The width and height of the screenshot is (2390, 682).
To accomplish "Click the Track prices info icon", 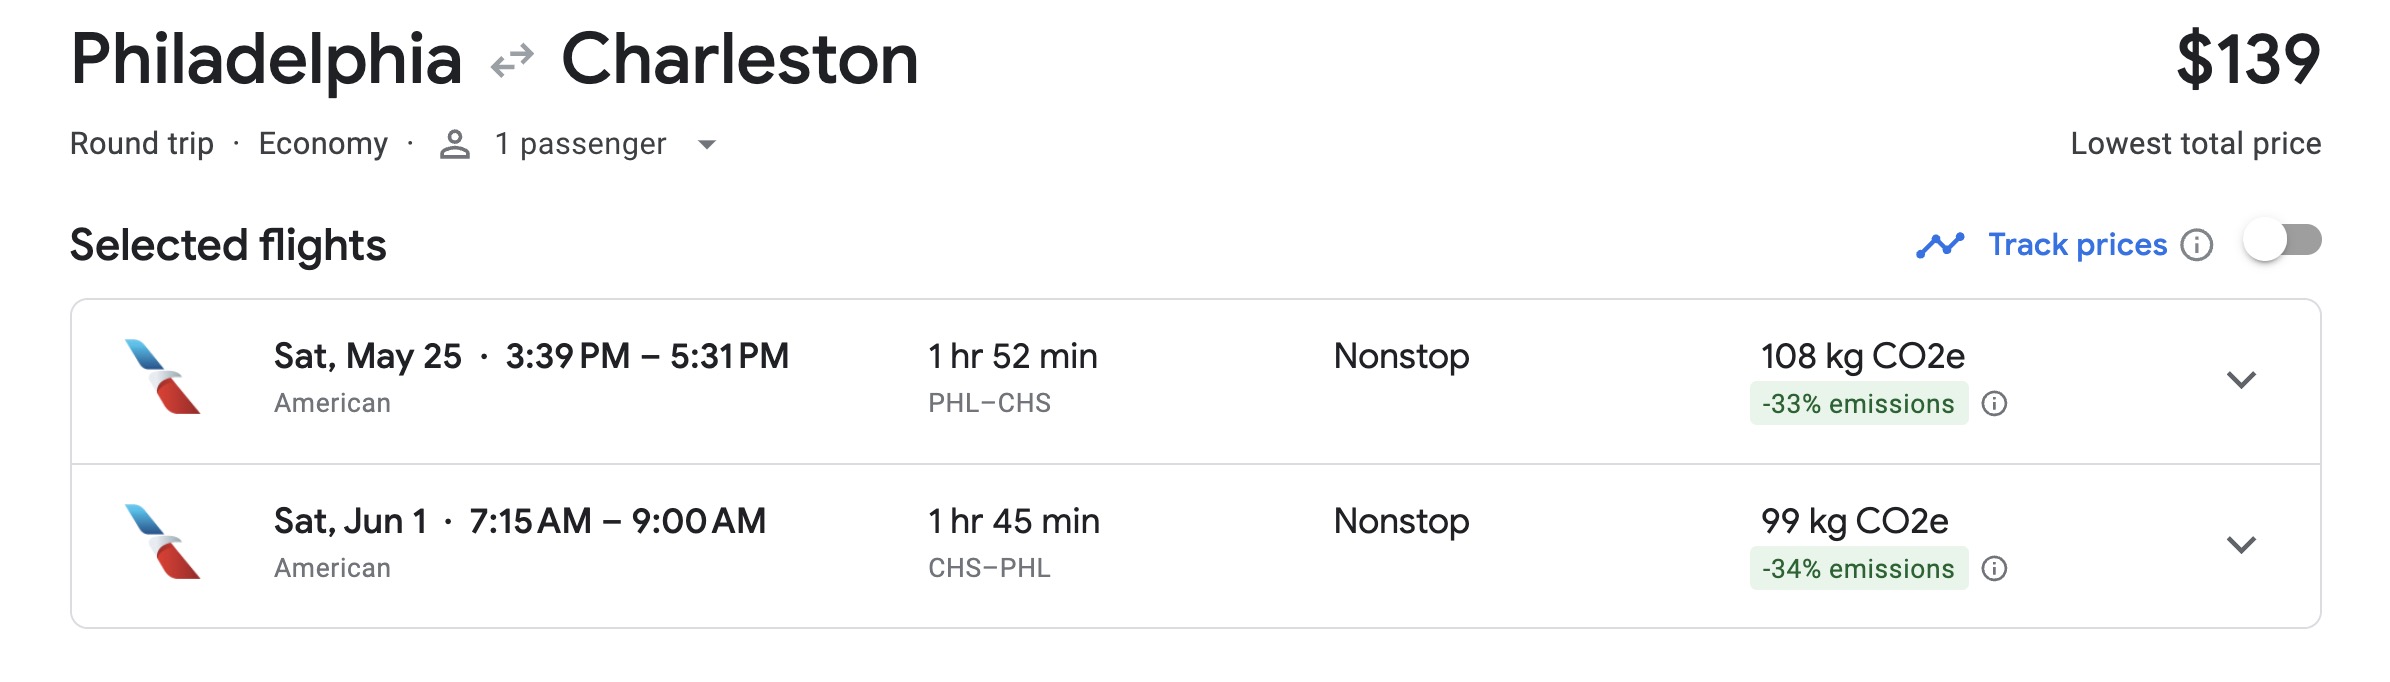I will point(2197,245).
